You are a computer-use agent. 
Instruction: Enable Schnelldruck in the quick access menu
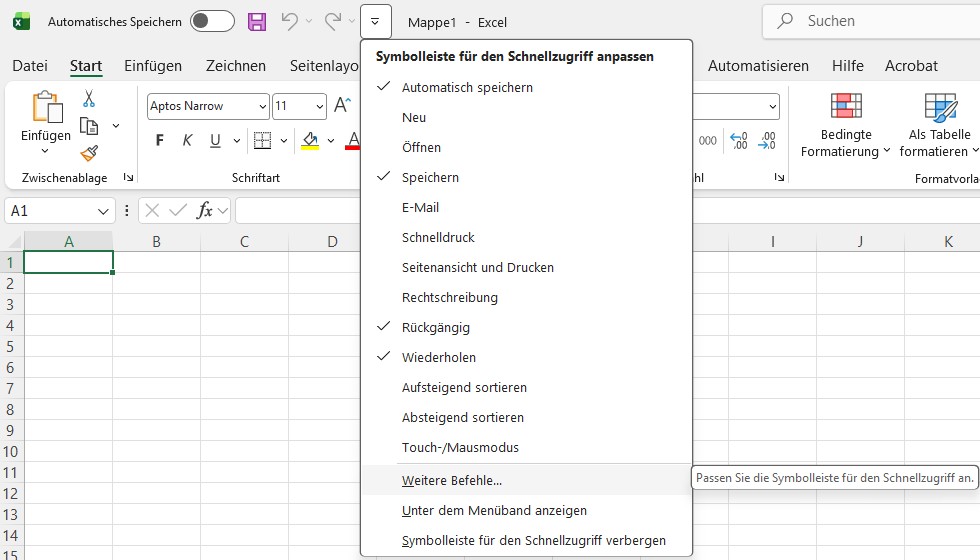pos(438,237)
